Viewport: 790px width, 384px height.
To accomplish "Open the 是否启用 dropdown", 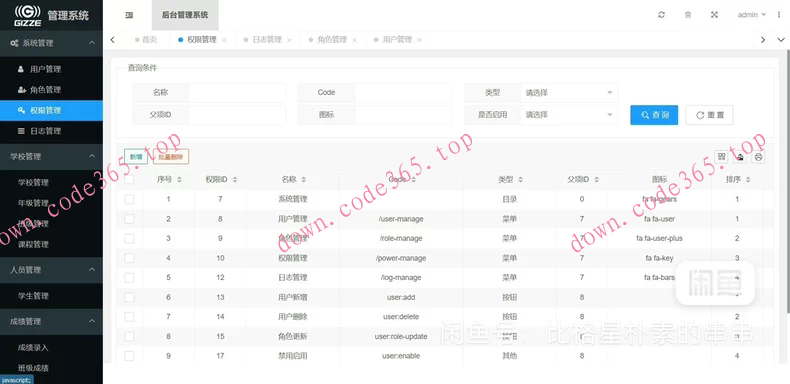I will coord(568,115).
